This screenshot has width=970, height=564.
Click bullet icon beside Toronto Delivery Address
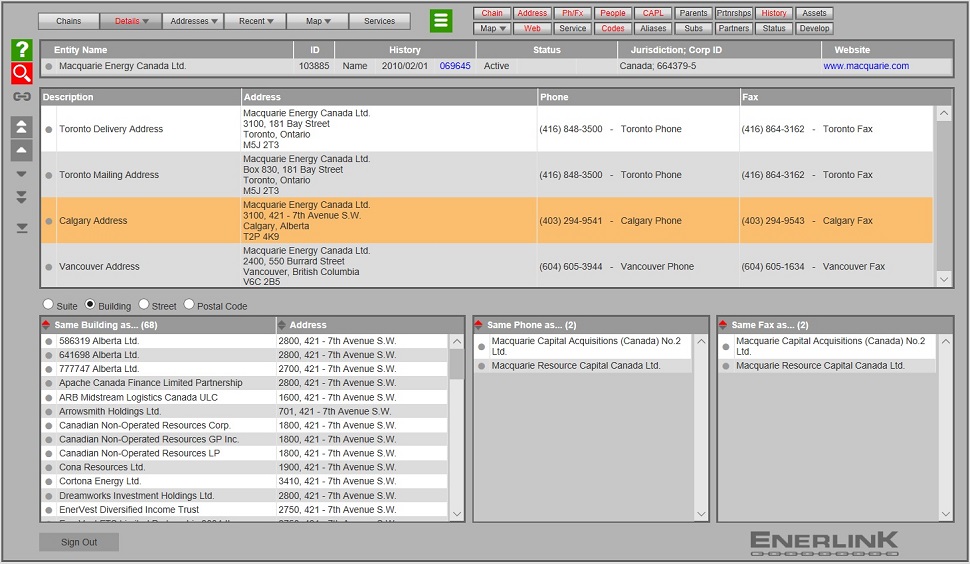pyautogui.click(x=49, y=129)
